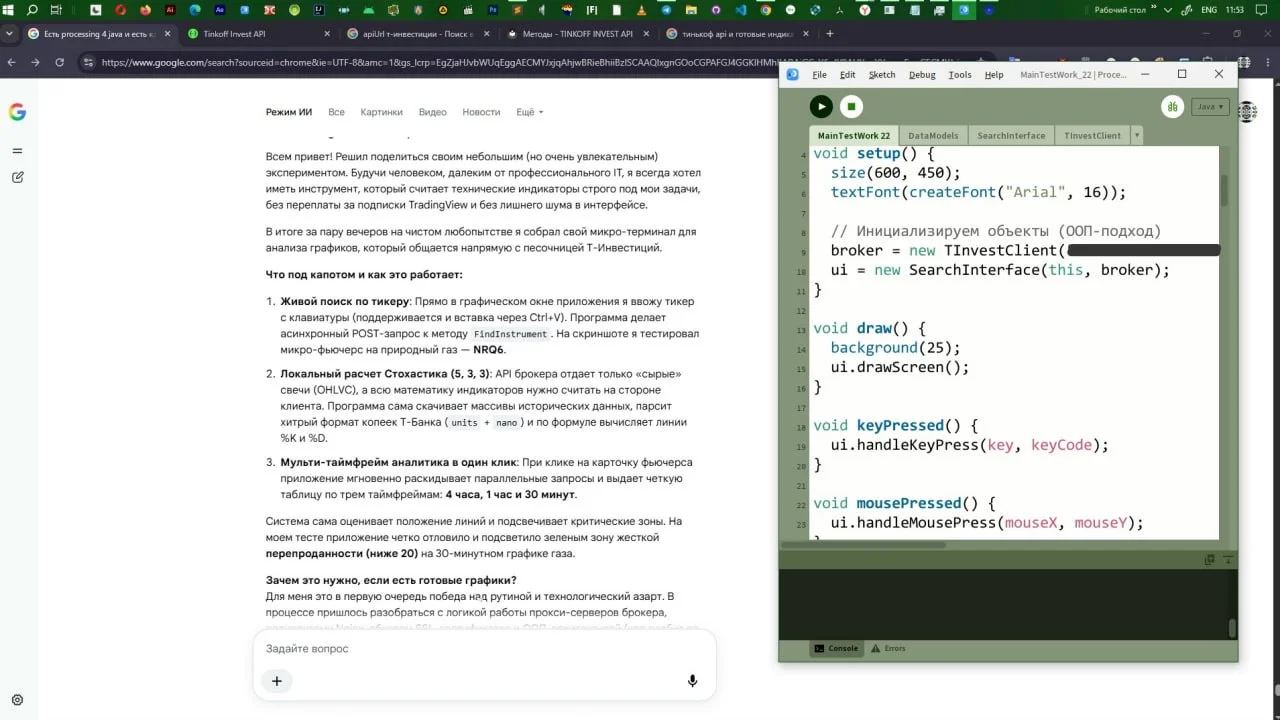Open Visual Studio Code from the taskbar

pos(741,10)
